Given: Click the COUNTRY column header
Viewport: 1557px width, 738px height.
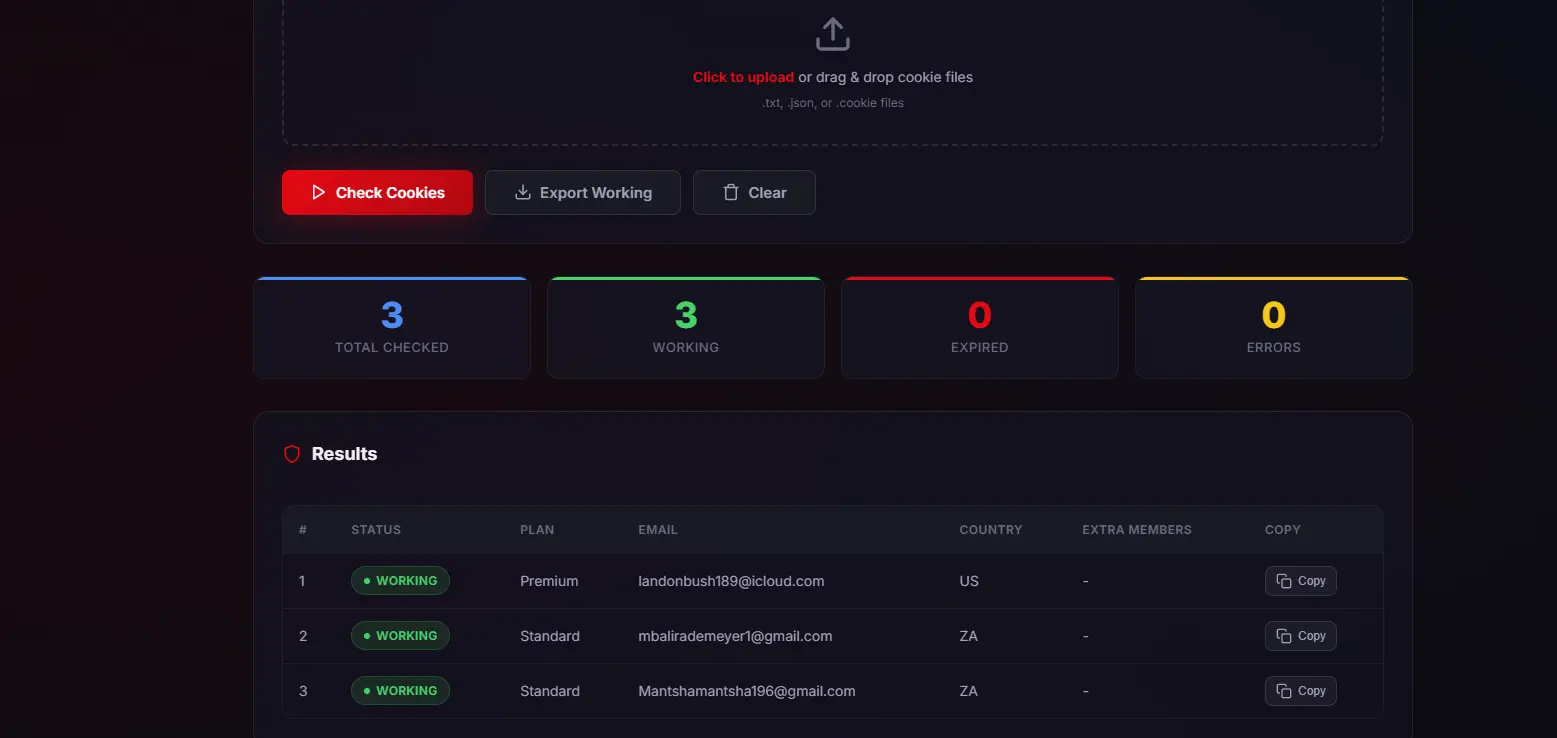Looking at the screenshot, I should (991, 530).
